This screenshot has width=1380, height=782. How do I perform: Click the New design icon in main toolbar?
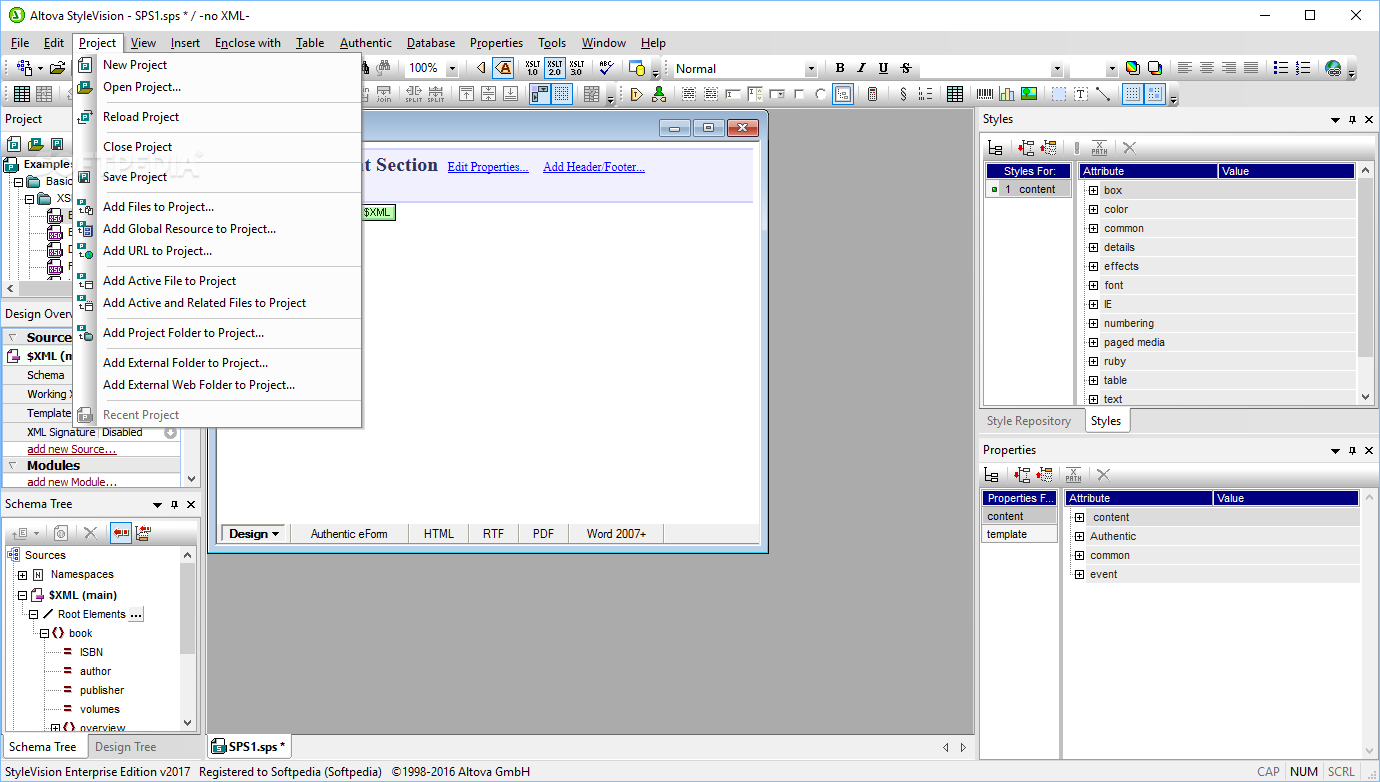click(x=24, y=68)
